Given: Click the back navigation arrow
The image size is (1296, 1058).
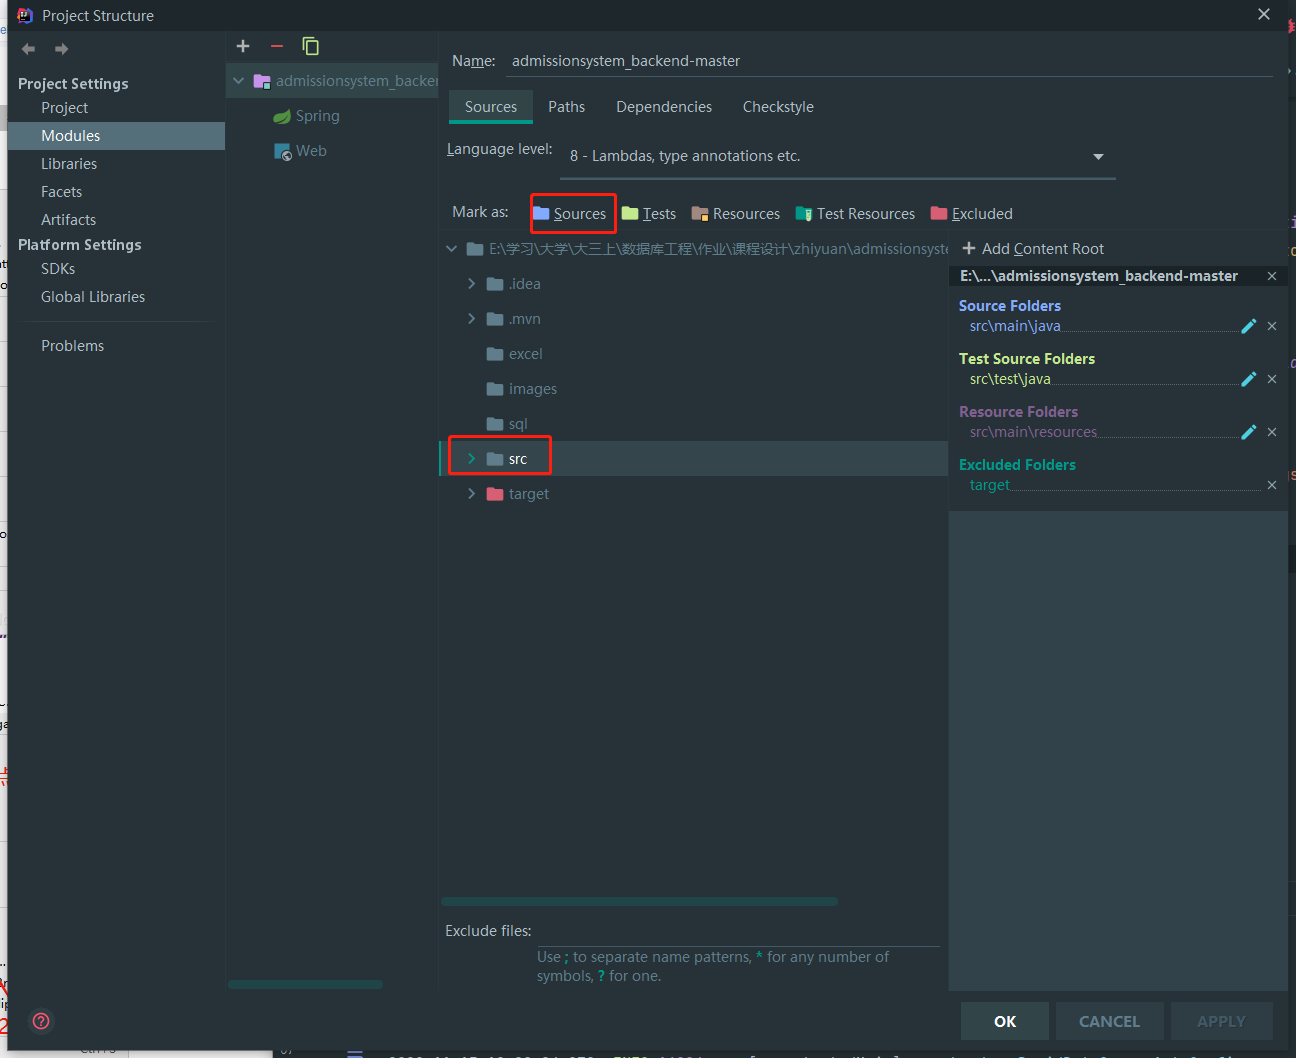Looking at the screenshot, I should click(28, 49).
